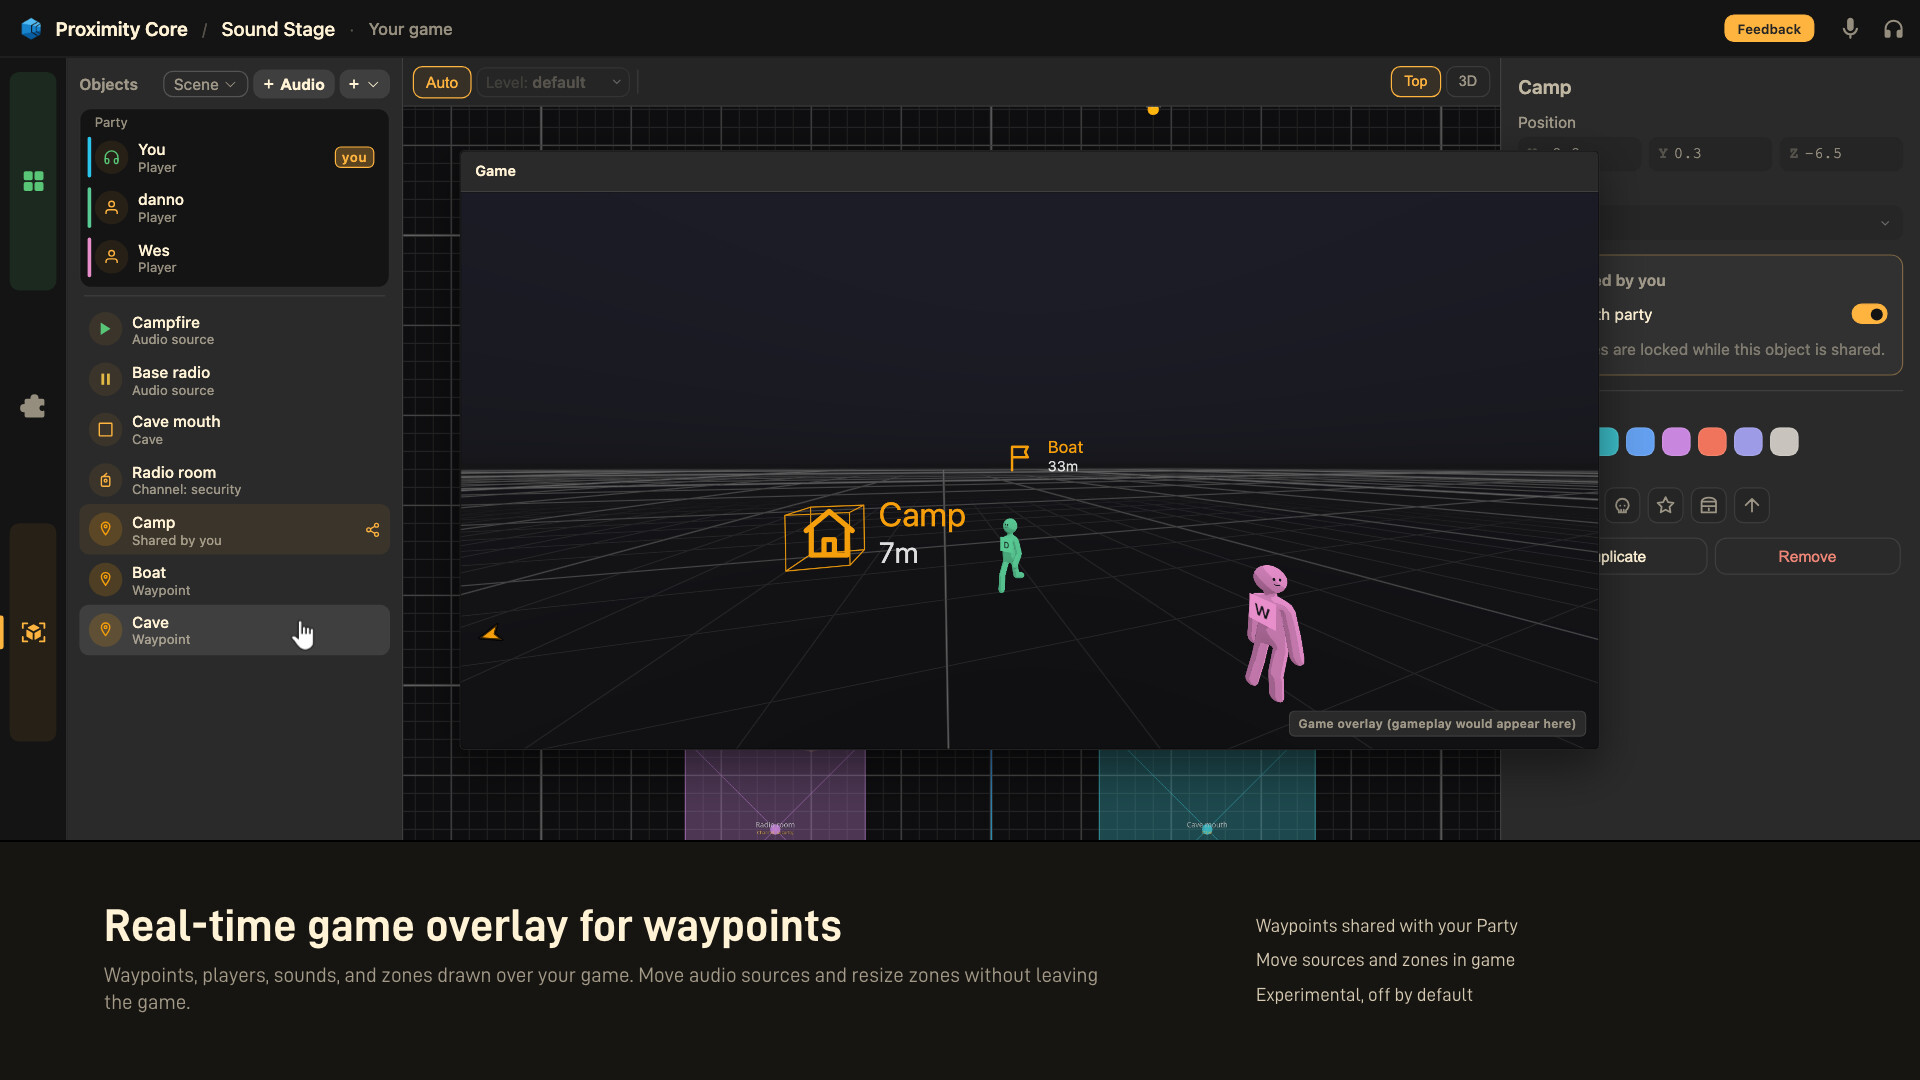
Task: Click the Proximity Core cube logo
Action: coord(31,29)
